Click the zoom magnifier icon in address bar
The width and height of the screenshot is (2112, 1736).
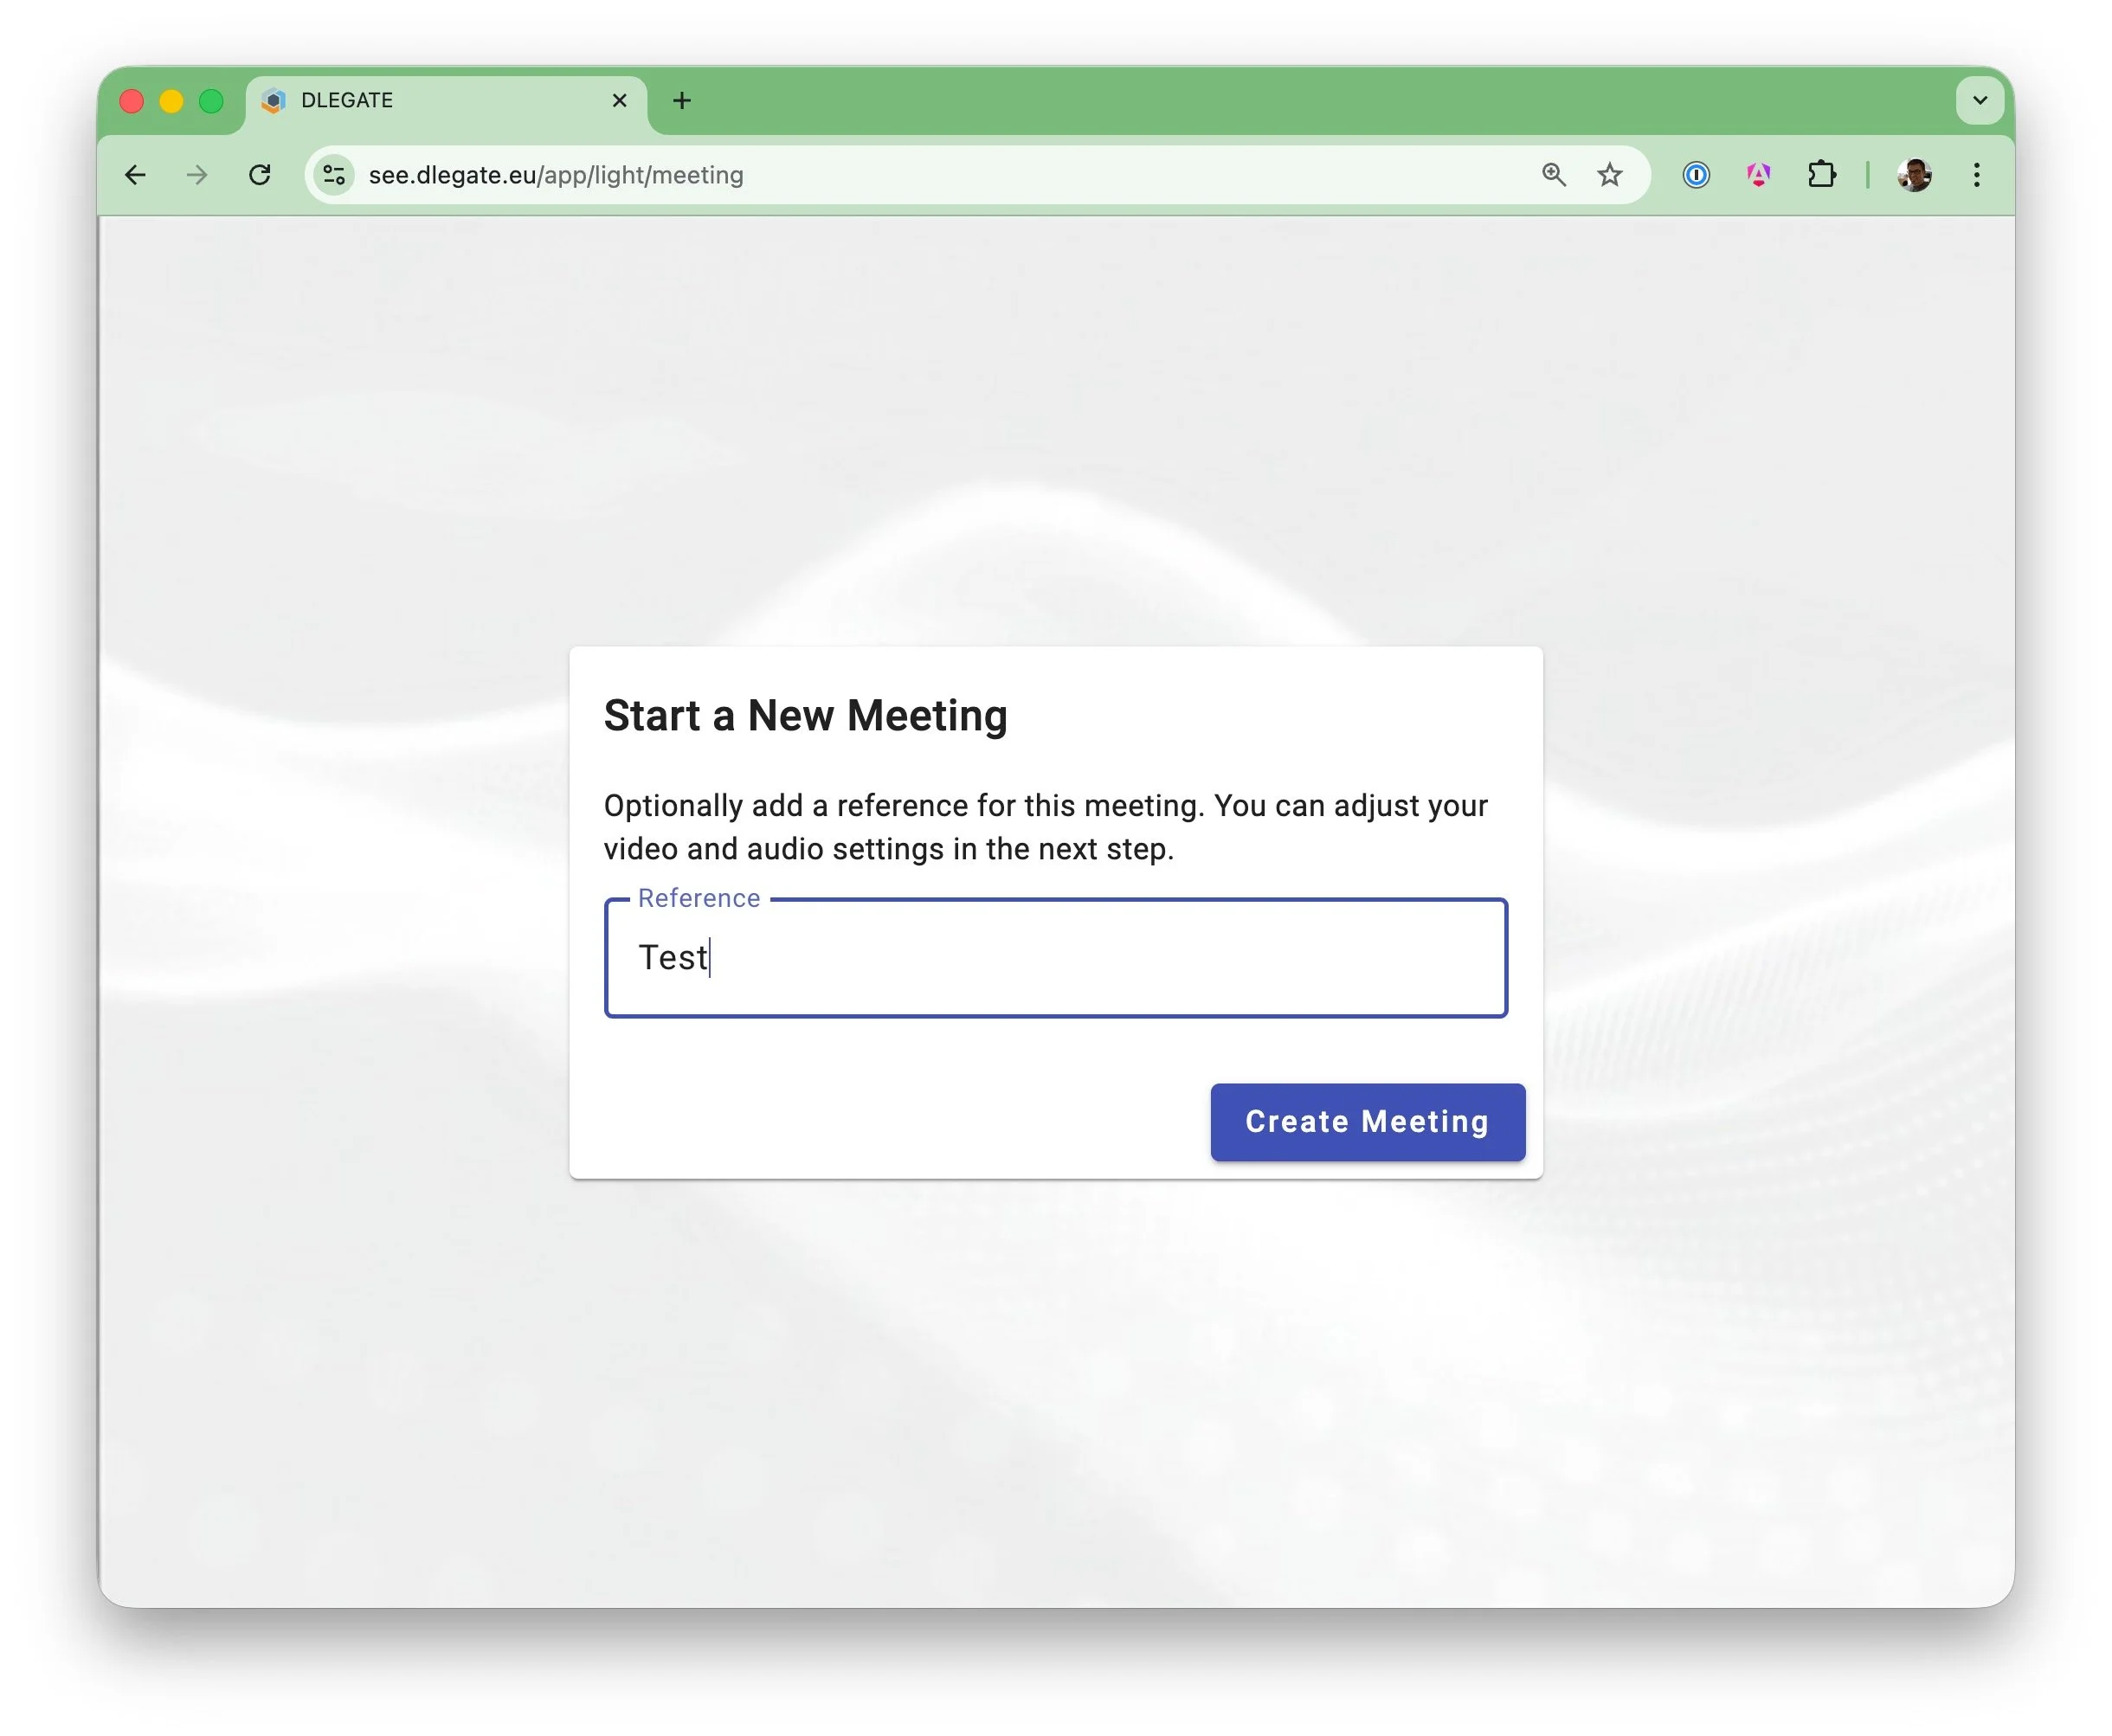pos(1553,175)
